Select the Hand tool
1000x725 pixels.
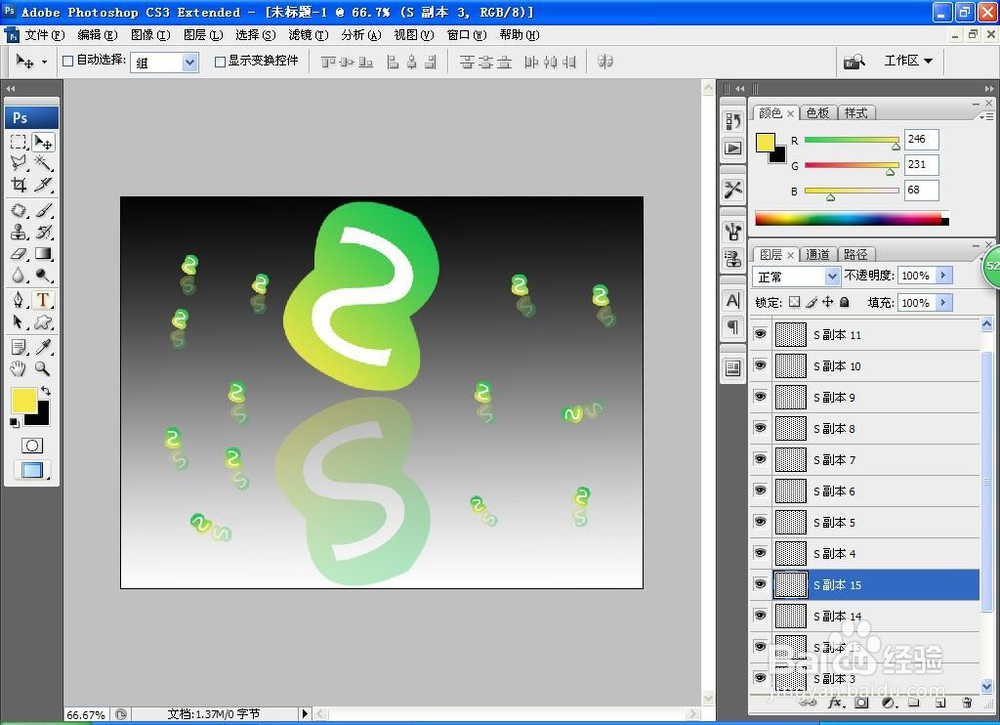point(18,369)
